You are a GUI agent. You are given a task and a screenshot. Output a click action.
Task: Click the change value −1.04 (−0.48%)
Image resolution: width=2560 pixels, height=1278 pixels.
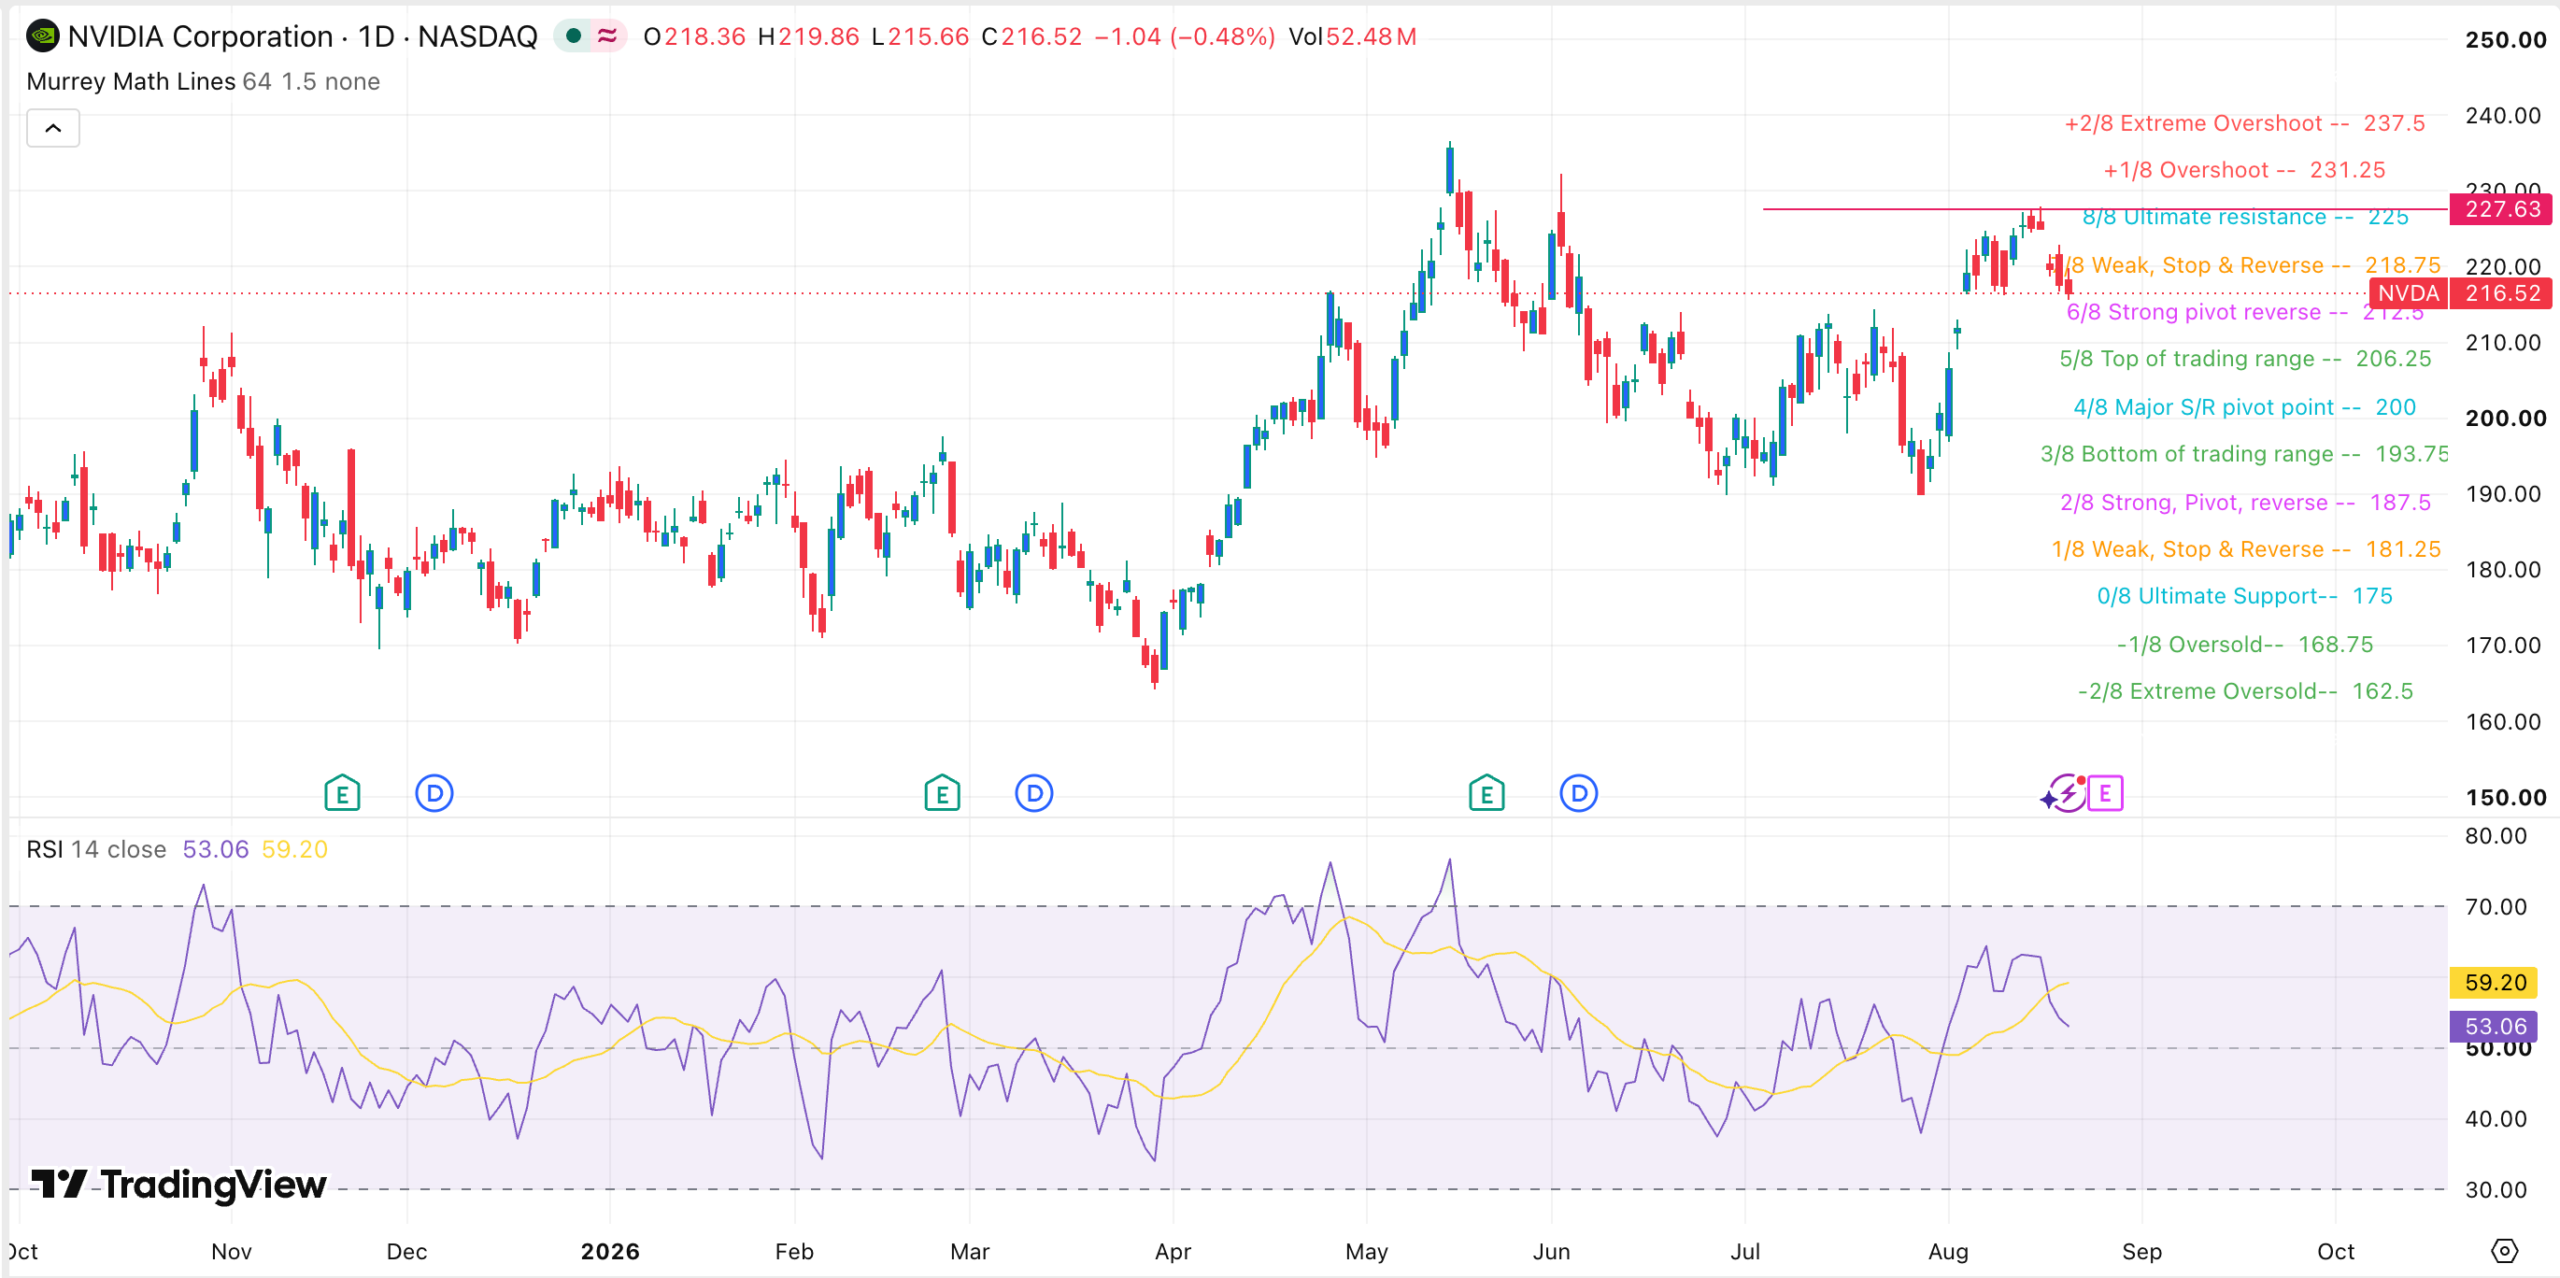1185,37
